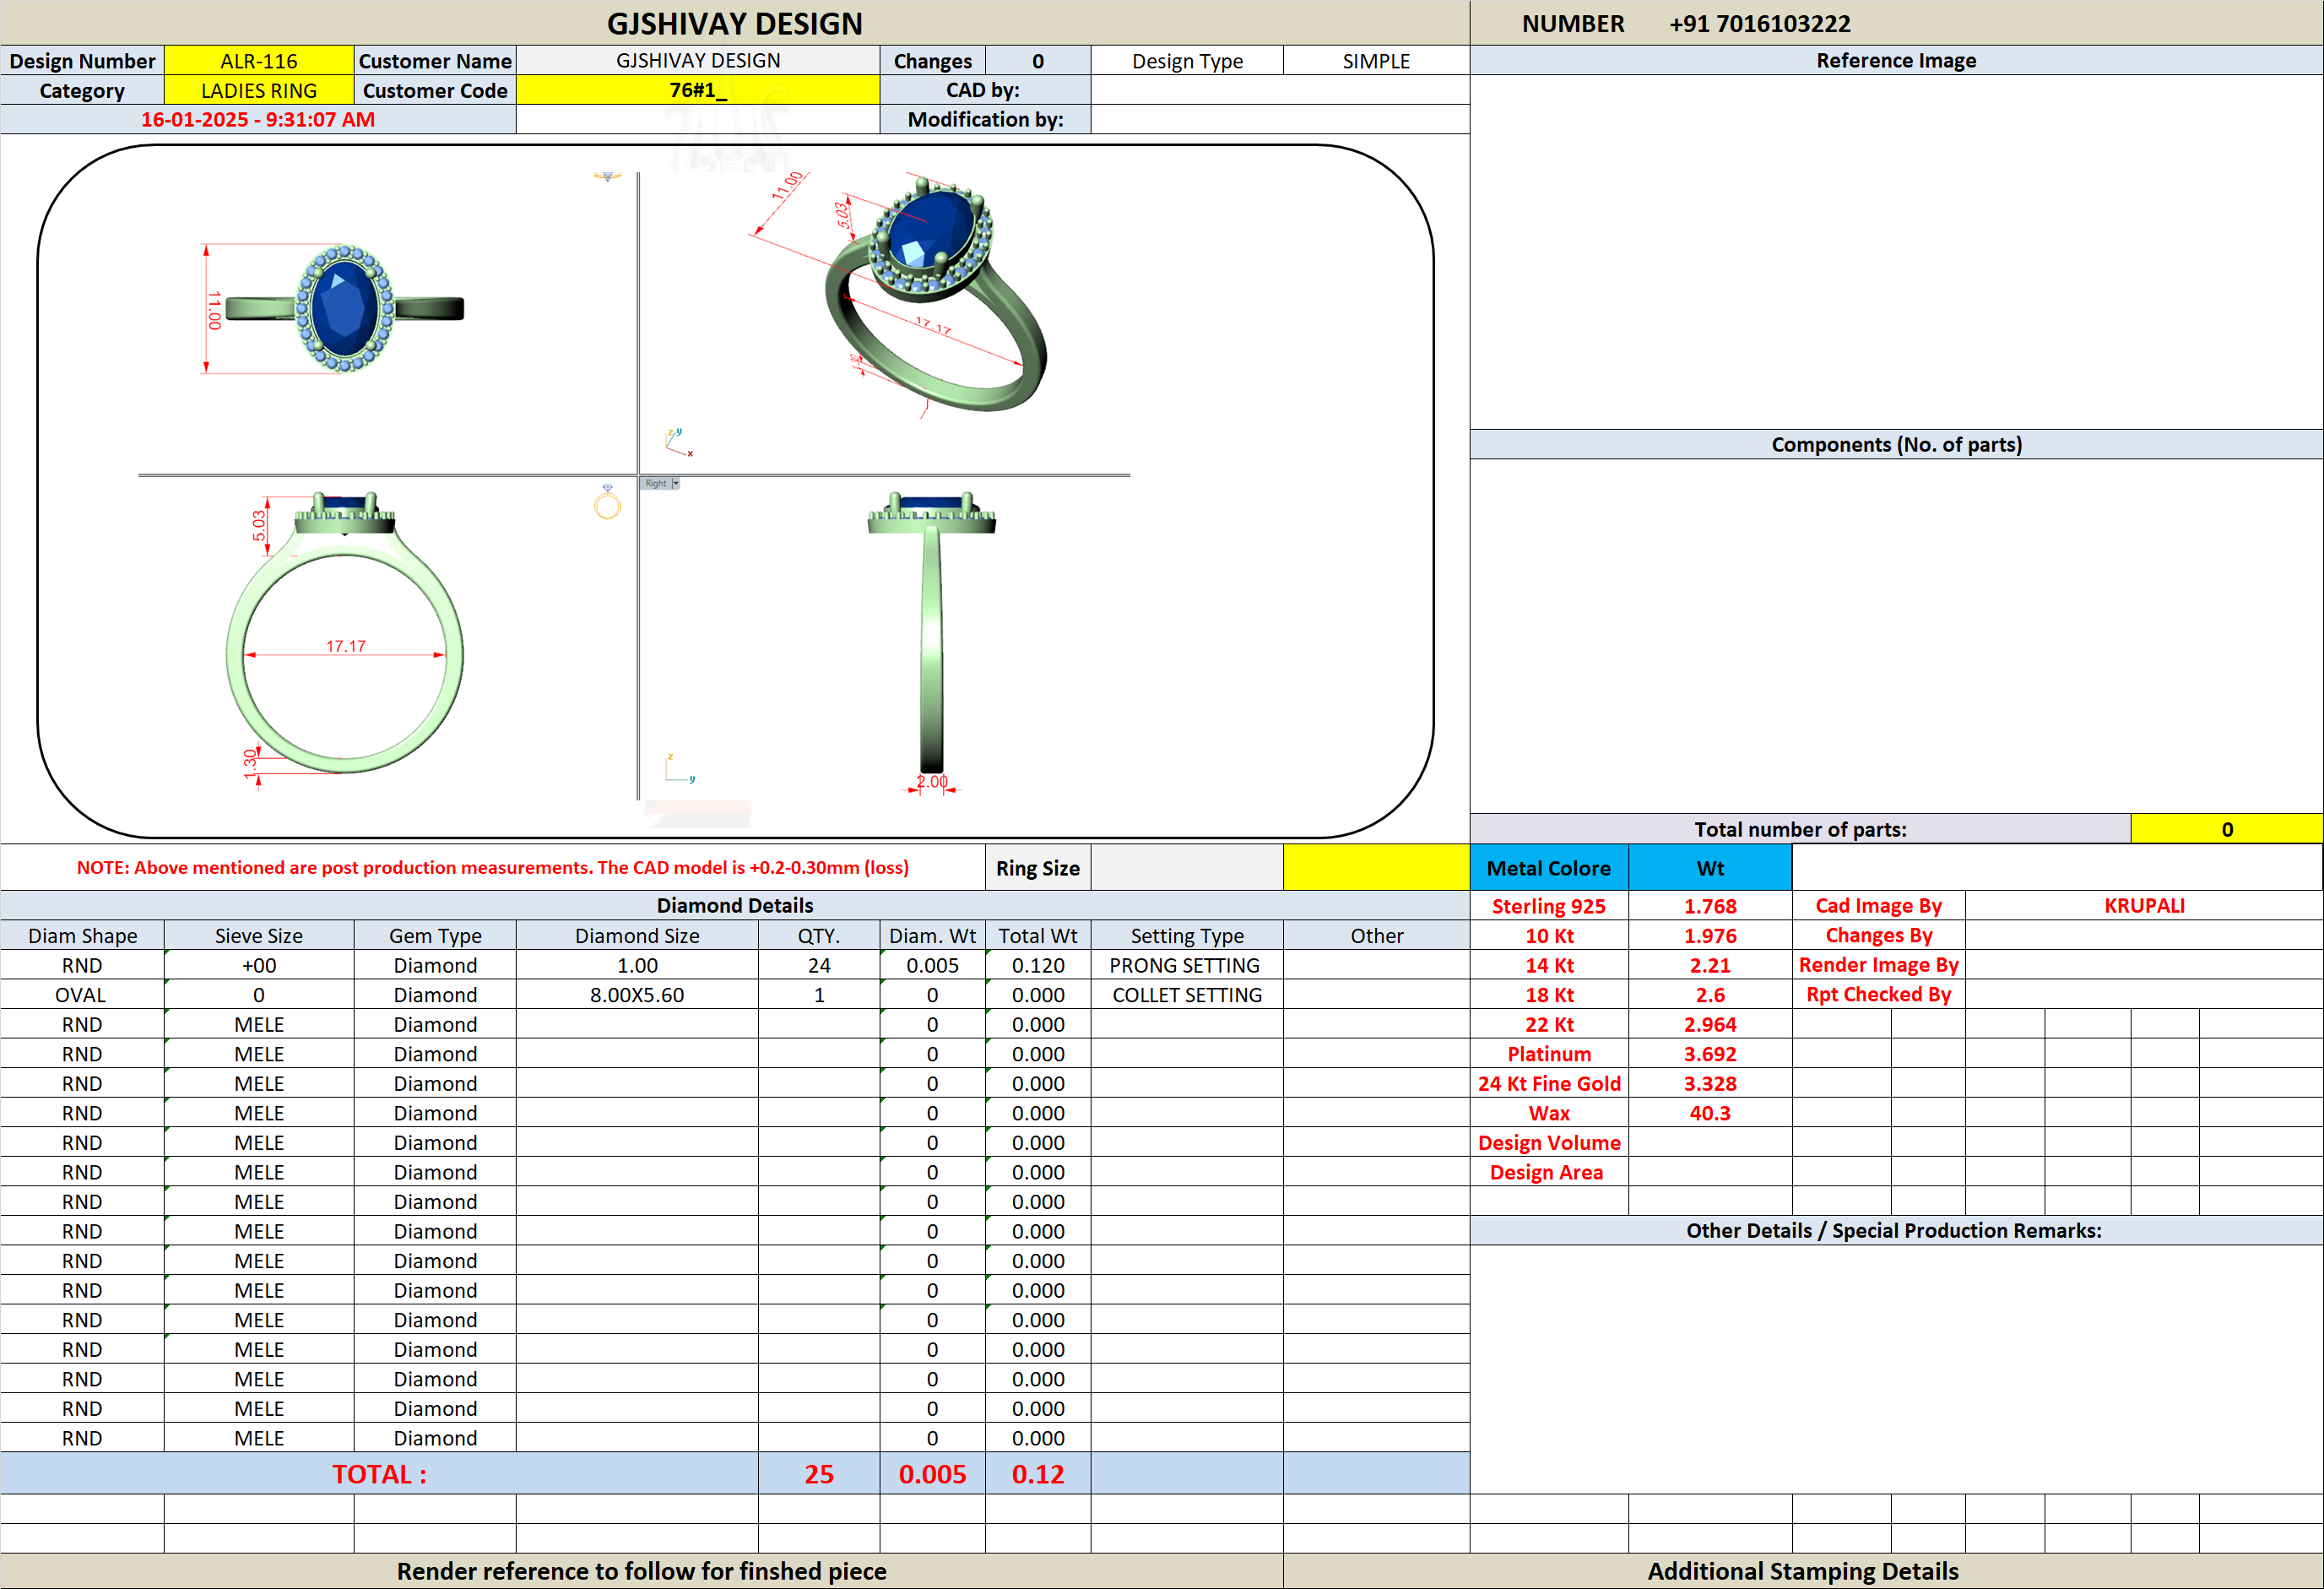Select the Sterling 925 weight 1.768

click(1710, 905)
